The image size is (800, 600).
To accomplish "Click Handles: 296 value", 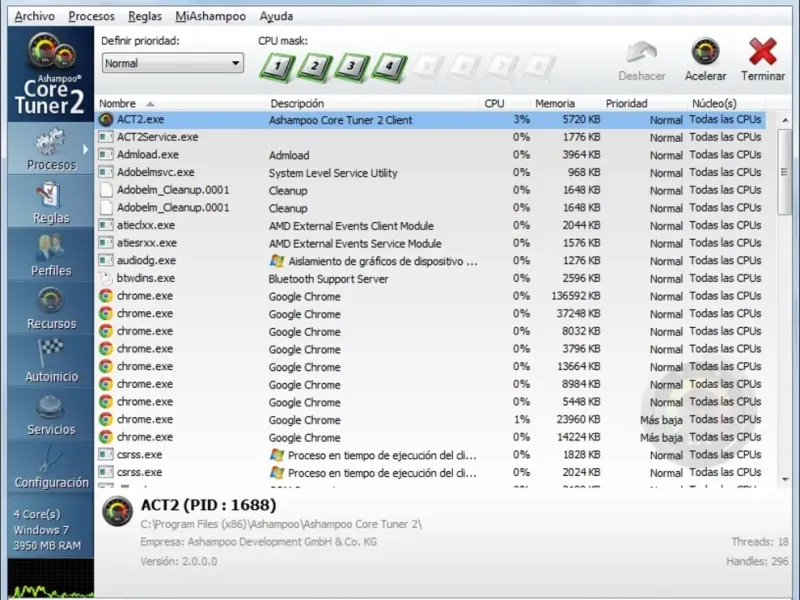I will [x=757, y=562].
